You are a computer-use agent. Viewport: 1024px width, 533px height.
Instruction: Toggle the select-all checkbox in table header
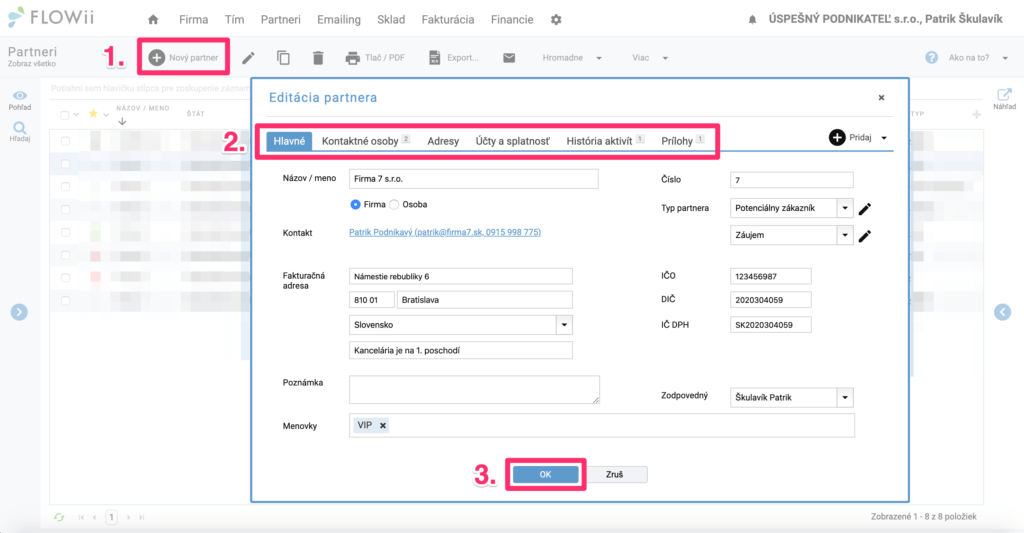coord(65,115)
